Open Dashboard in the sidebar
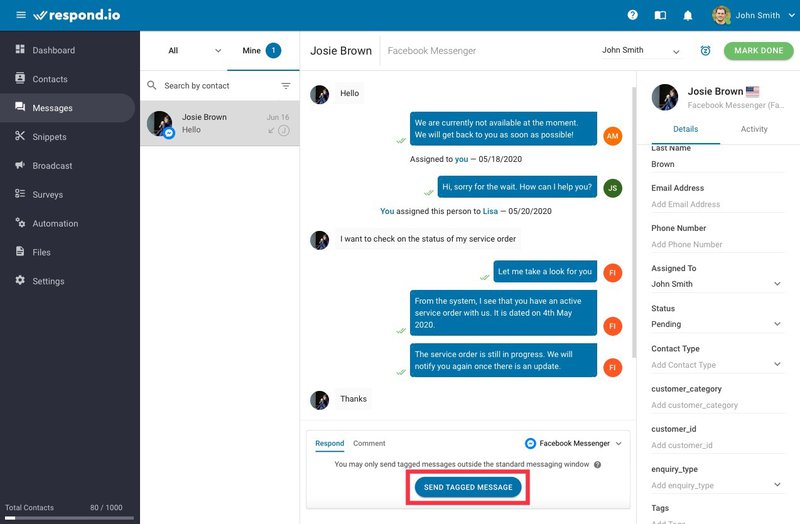The width and height of the screenshot is (800, 524). click(x=67, y=50)
